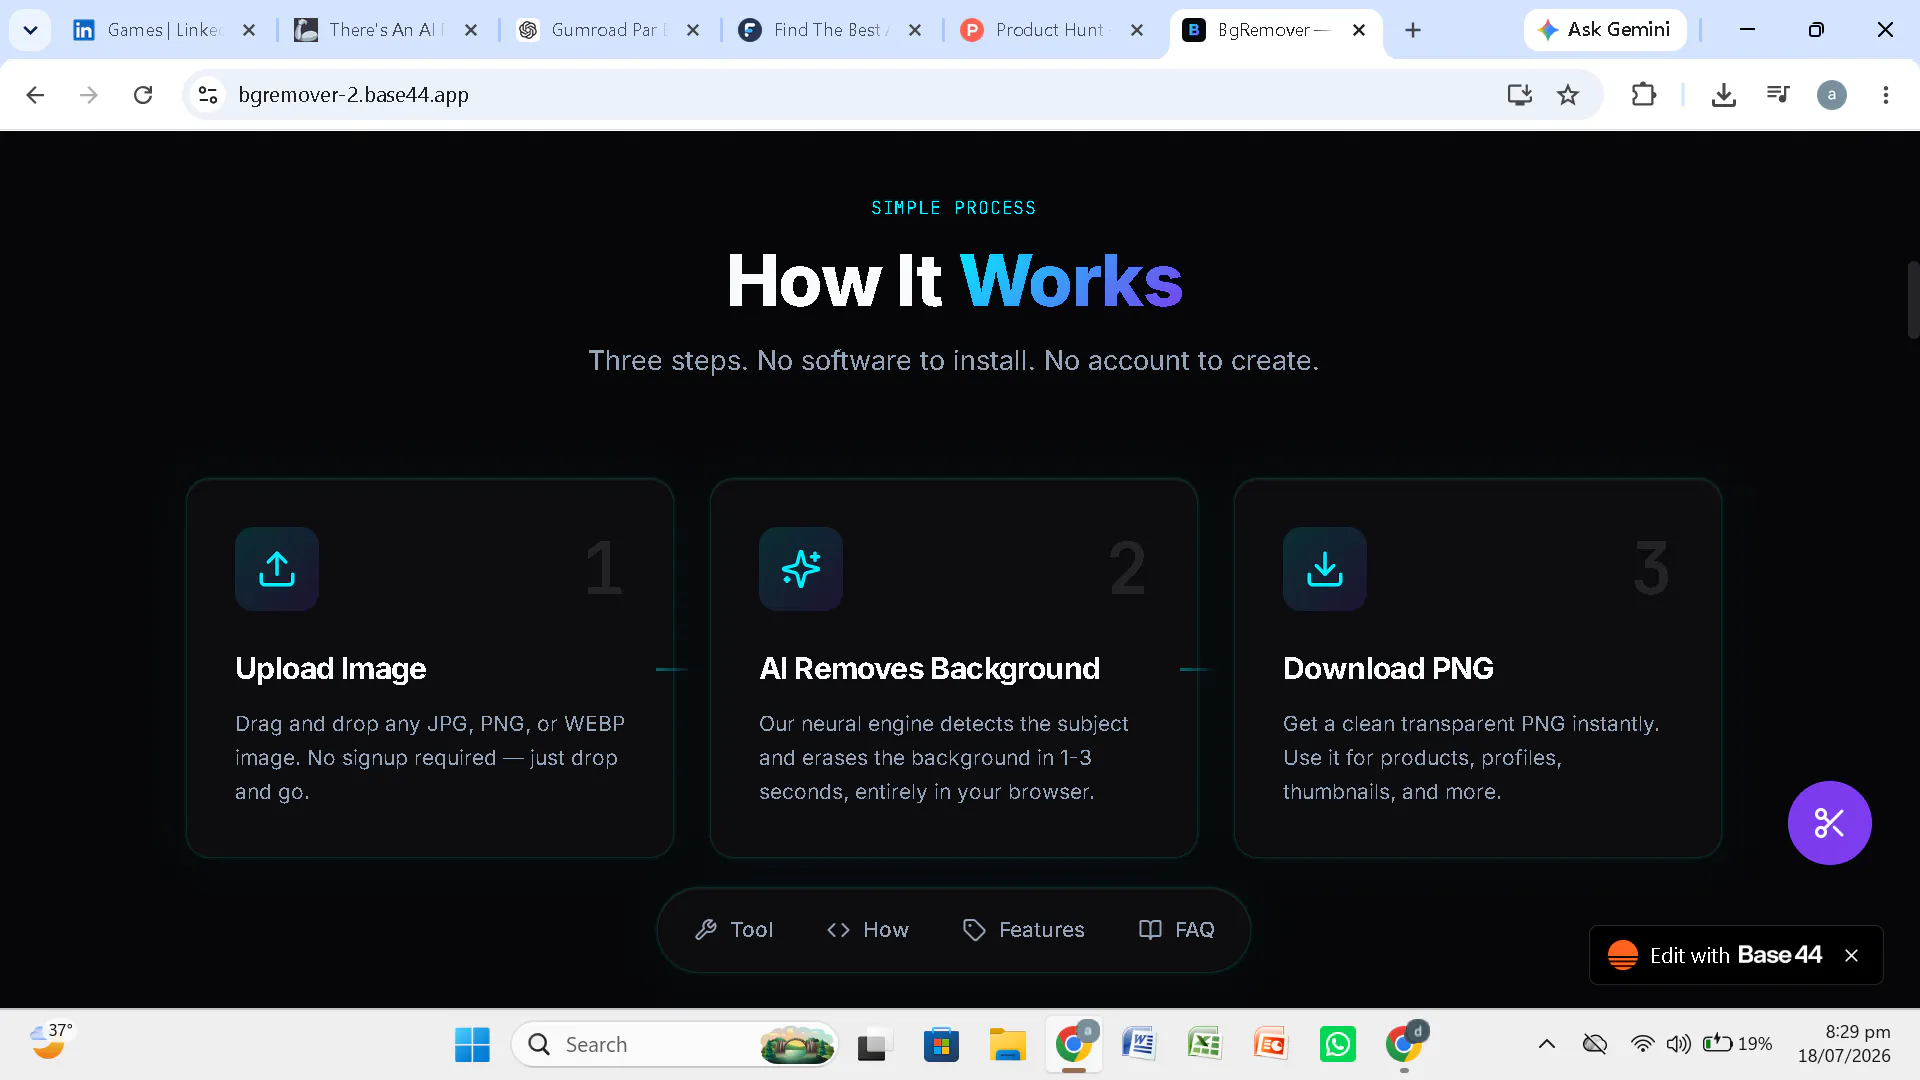1920x1080 pixels.
Task: Install the app via address bar icon
Action: (x=1520, y=95)
